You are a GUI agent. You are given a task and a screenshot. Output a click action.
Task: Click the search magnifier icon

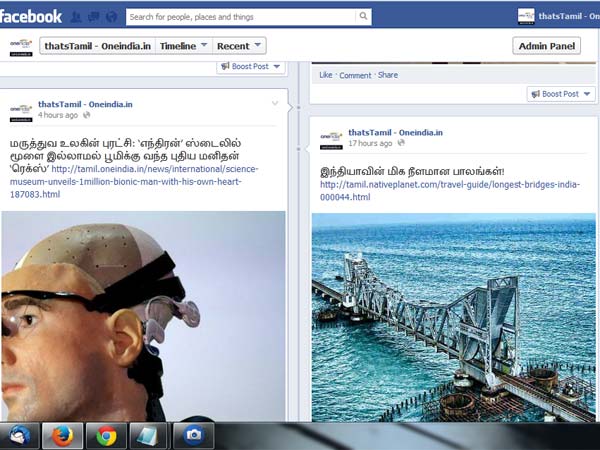pos(363,16)
